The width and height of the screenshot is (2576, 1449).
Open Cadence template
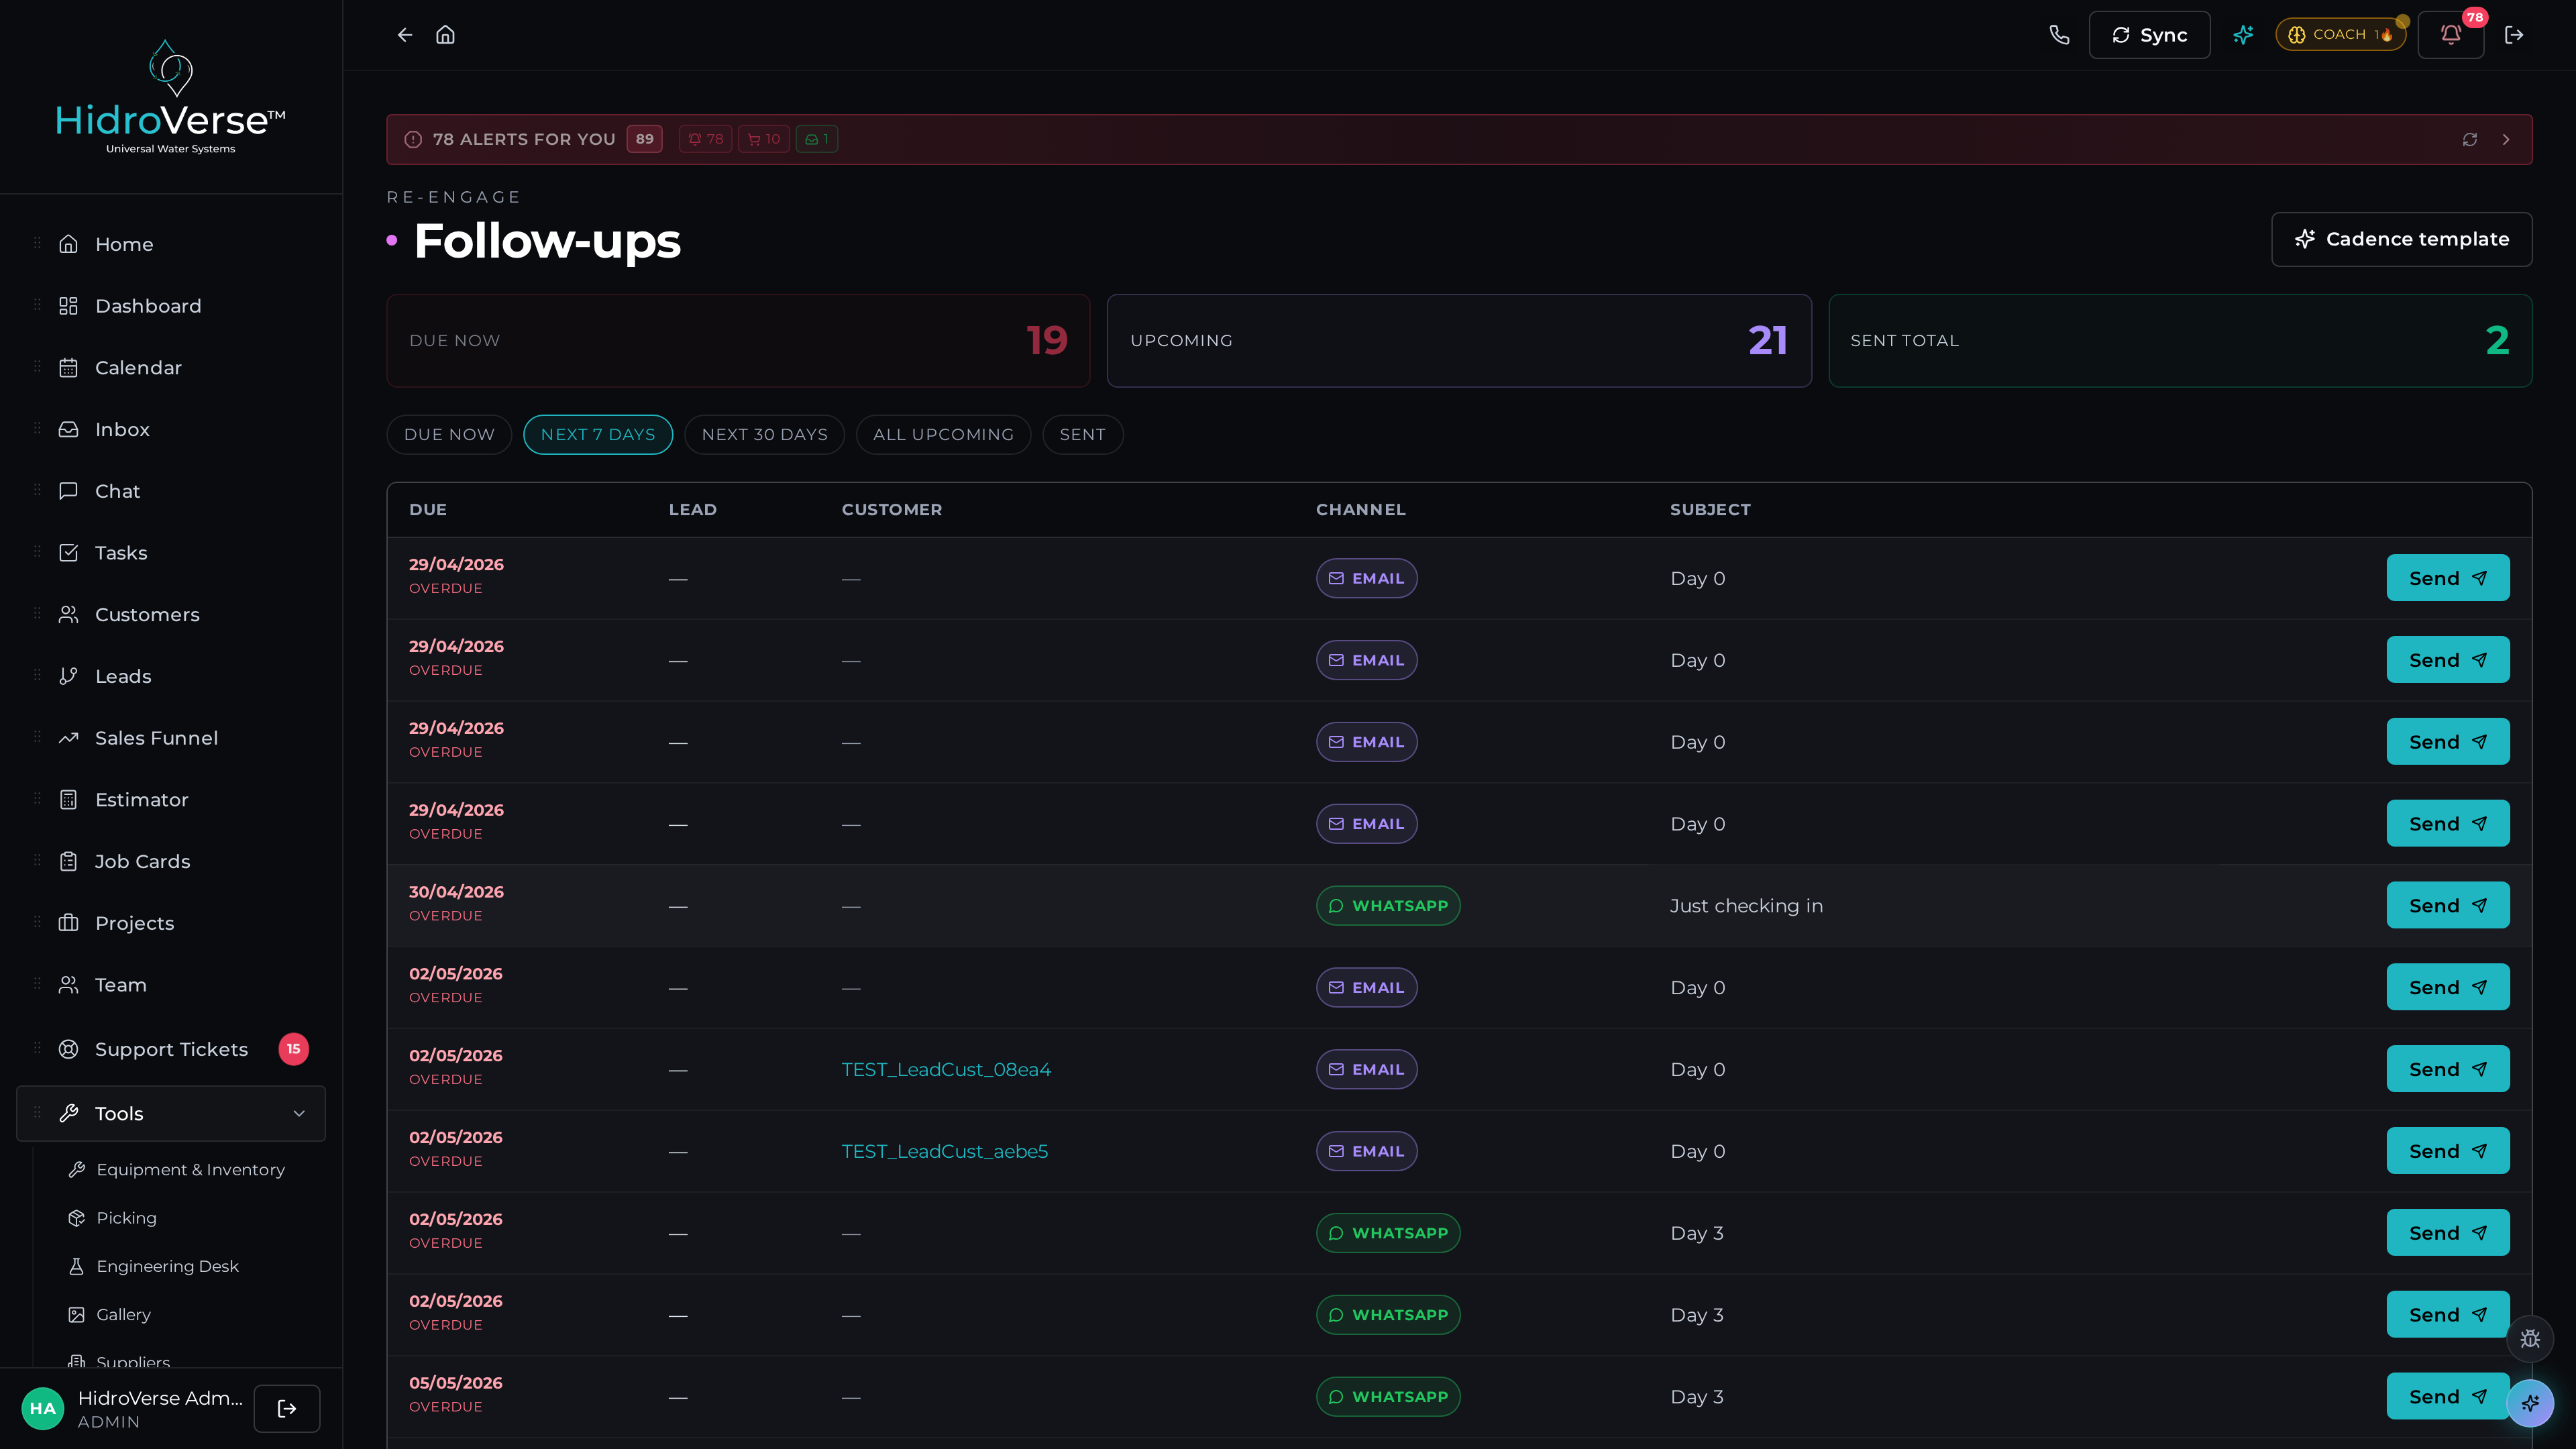2401,239
